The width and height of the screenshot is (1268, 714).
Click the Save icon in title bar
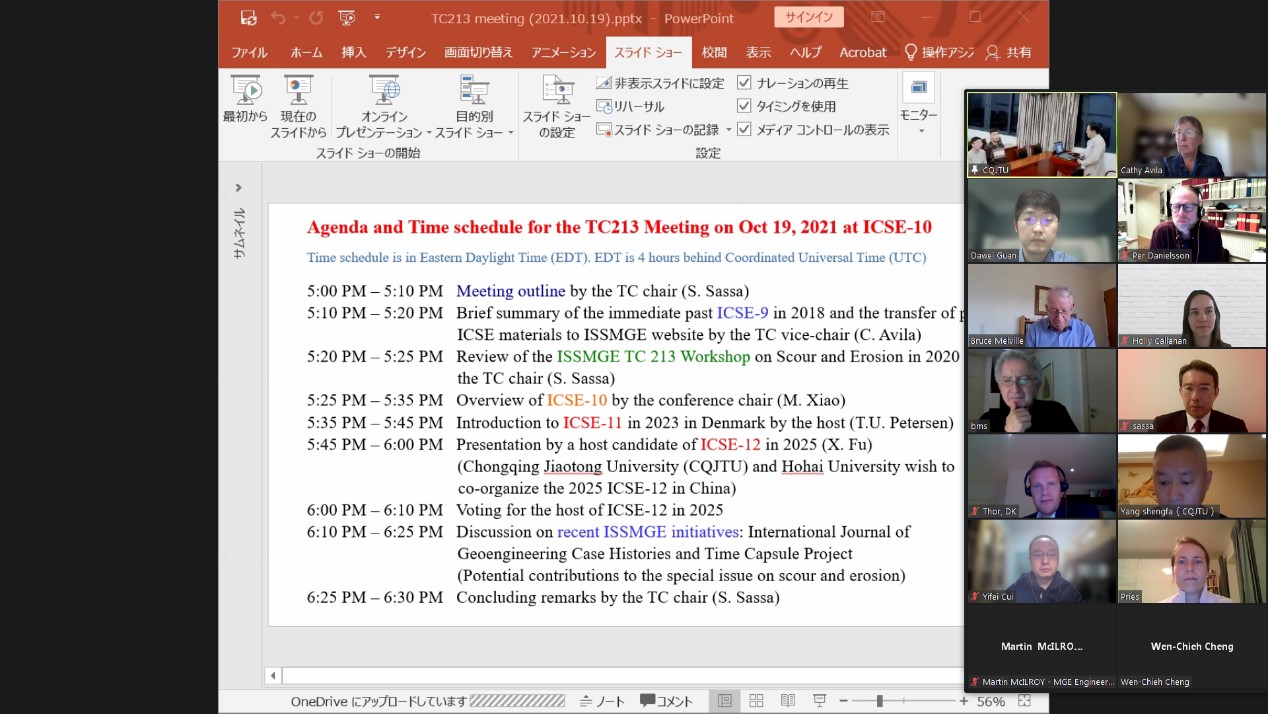[x=249, y=18]
